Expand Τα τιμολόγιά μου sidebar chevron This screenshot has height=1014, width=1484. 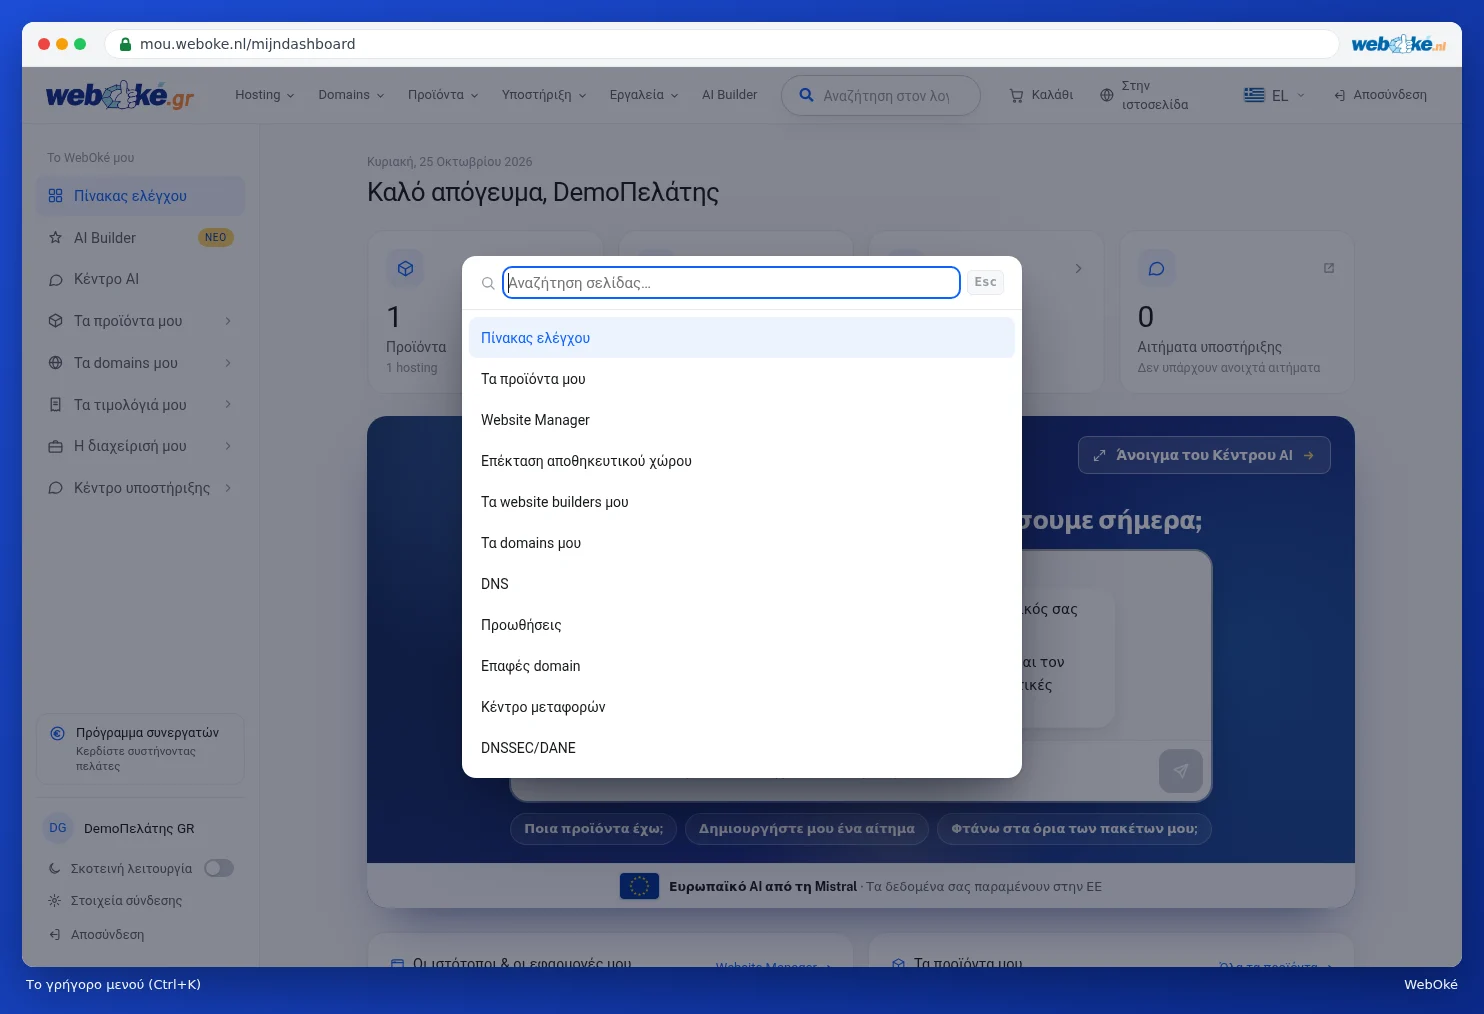pos(228,404)
